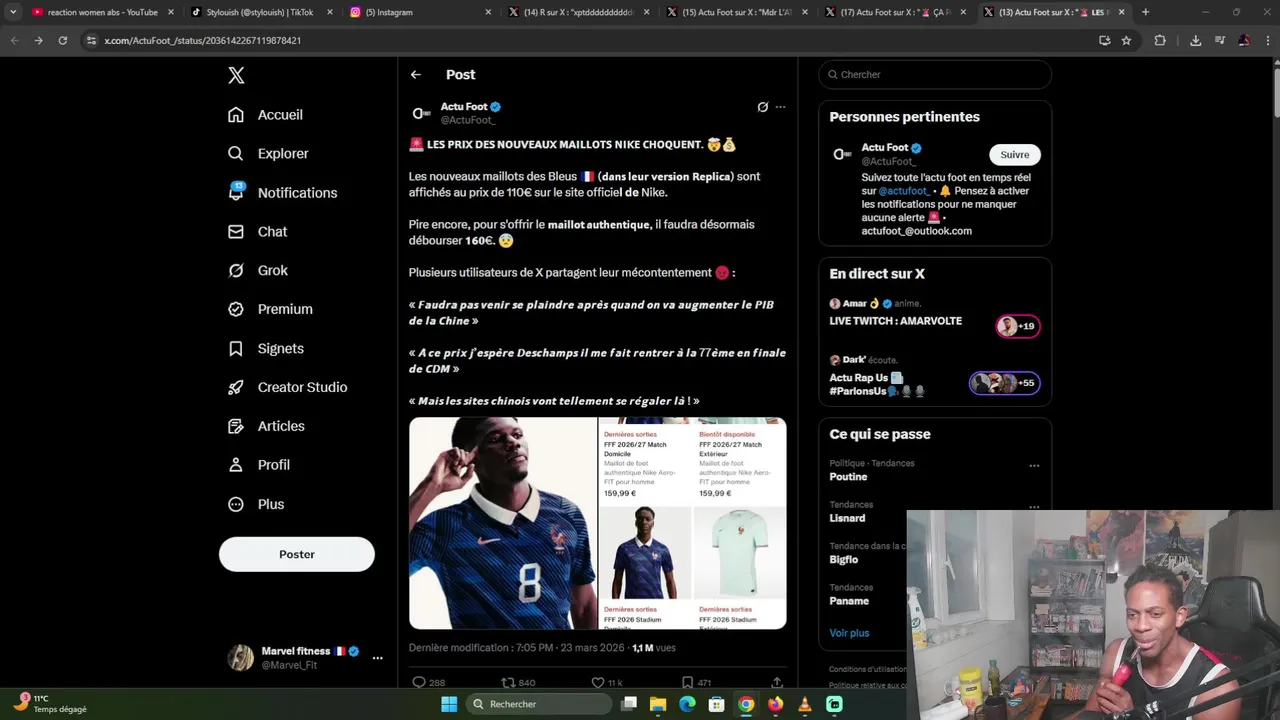Open the post's three-dot more menu
The width and height of the screenshot is (1280, 720).
coord(781,107)
